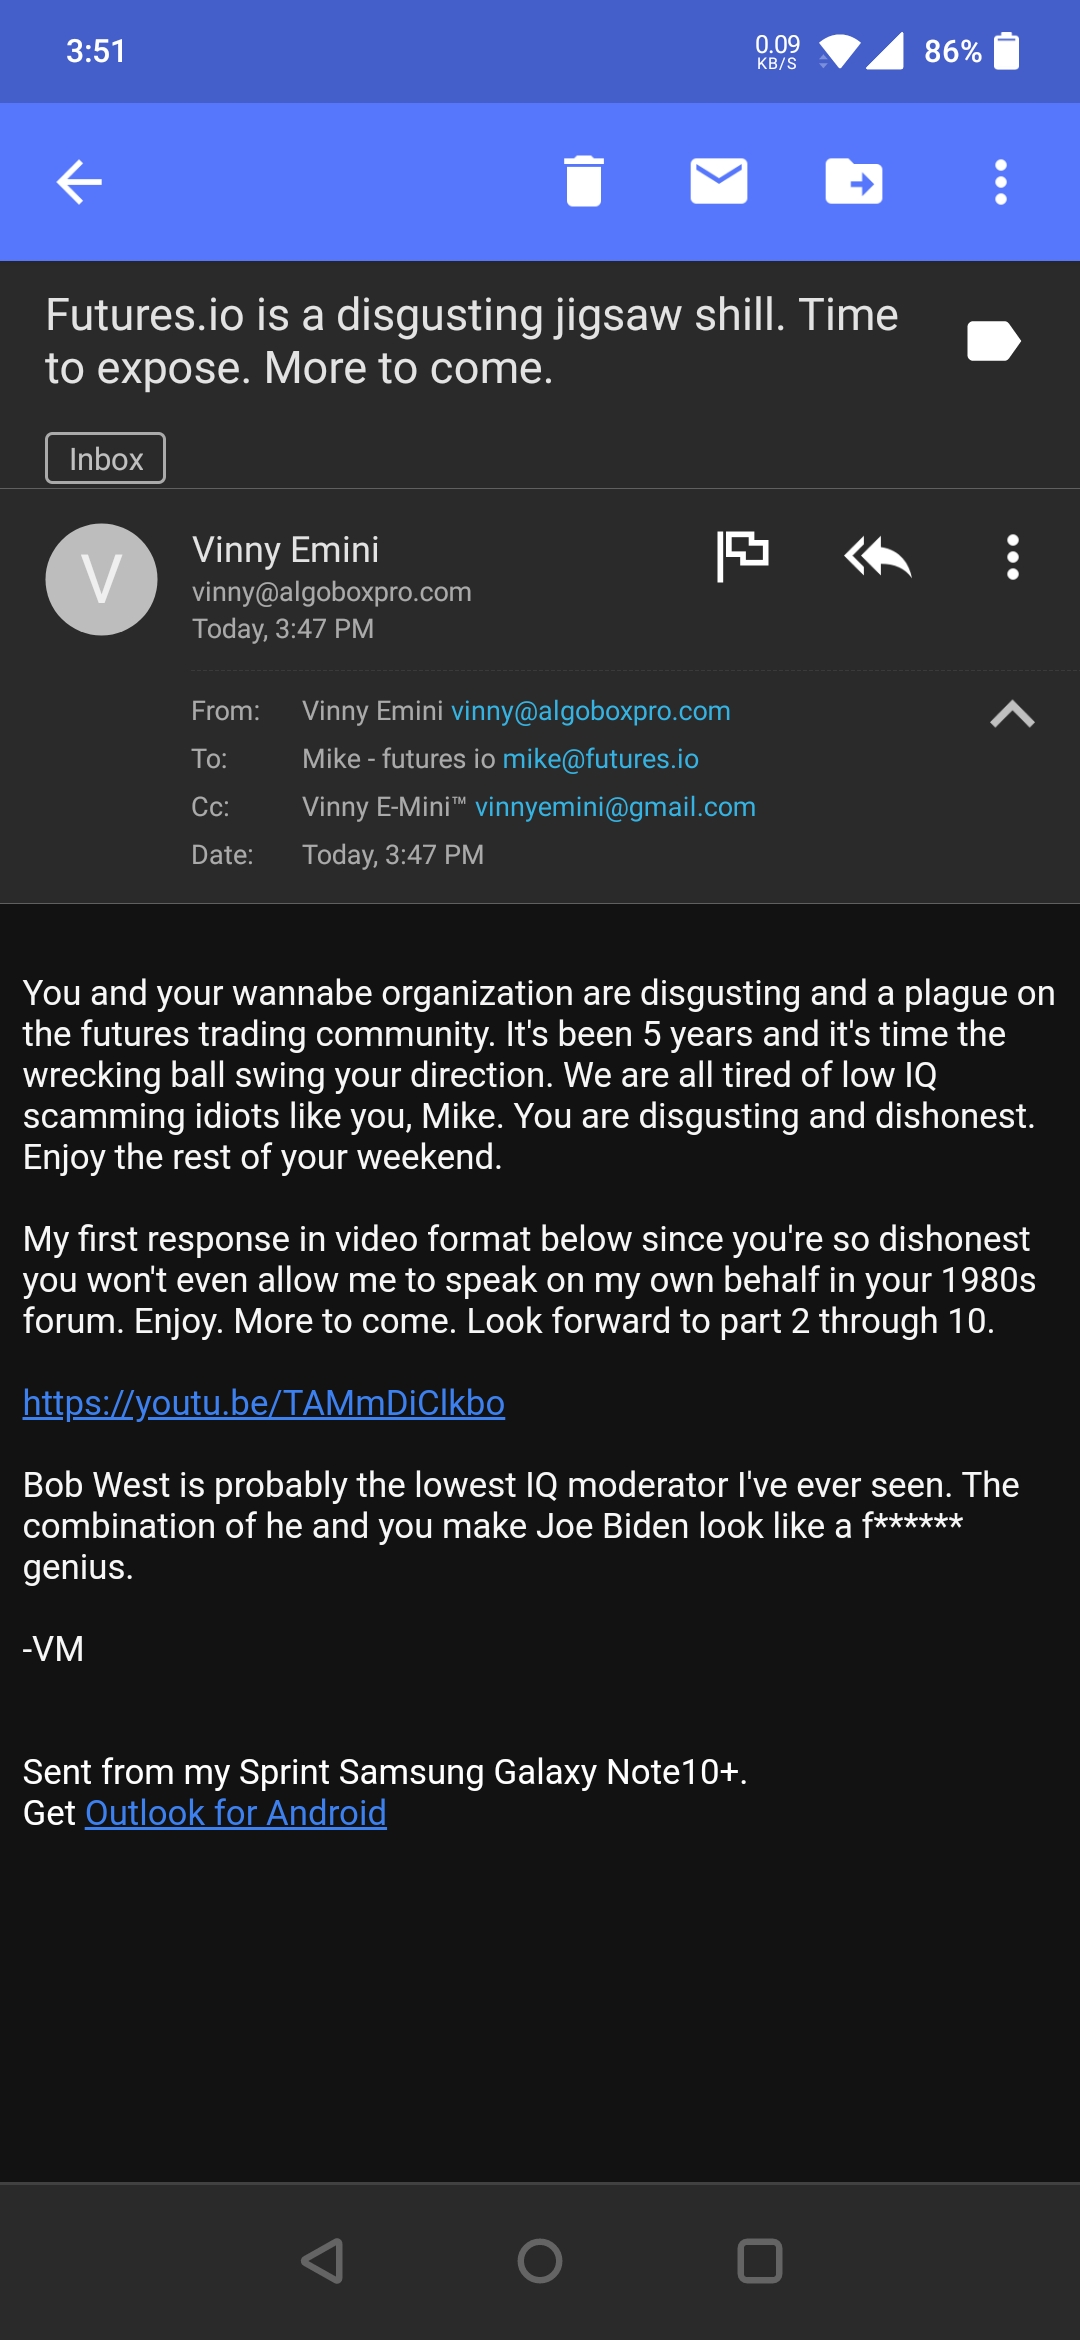Open the vinnyemini@gmail.com Cc address

point(616,807)
